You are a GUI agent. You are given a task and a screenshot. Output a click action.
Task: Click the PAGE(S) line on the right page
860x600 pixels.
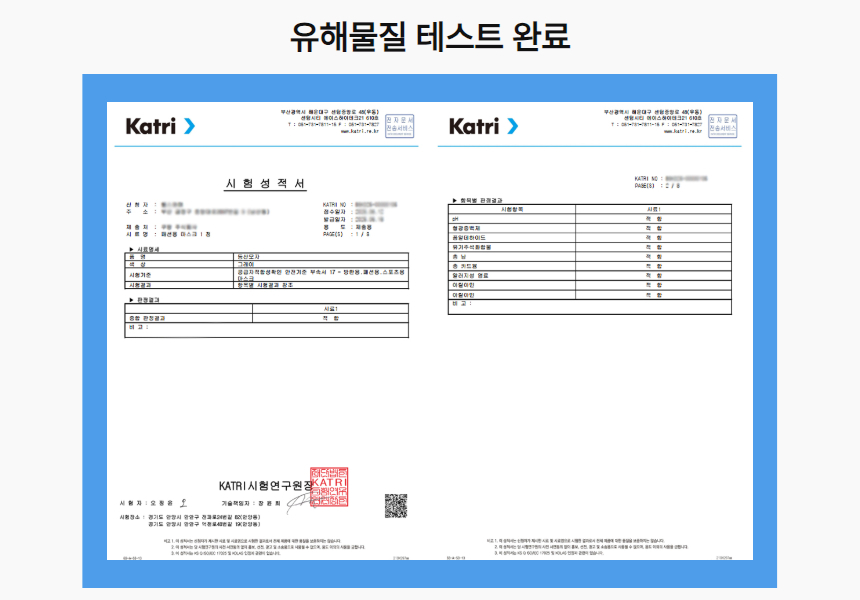(657, 186)
